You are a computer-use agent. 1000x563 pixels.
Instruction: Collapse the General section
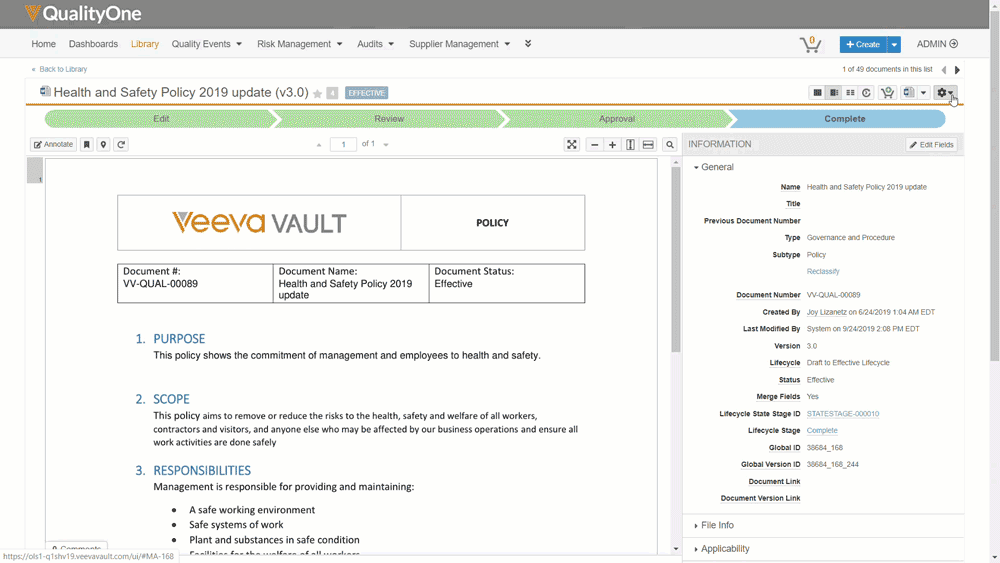click(714, 167)
